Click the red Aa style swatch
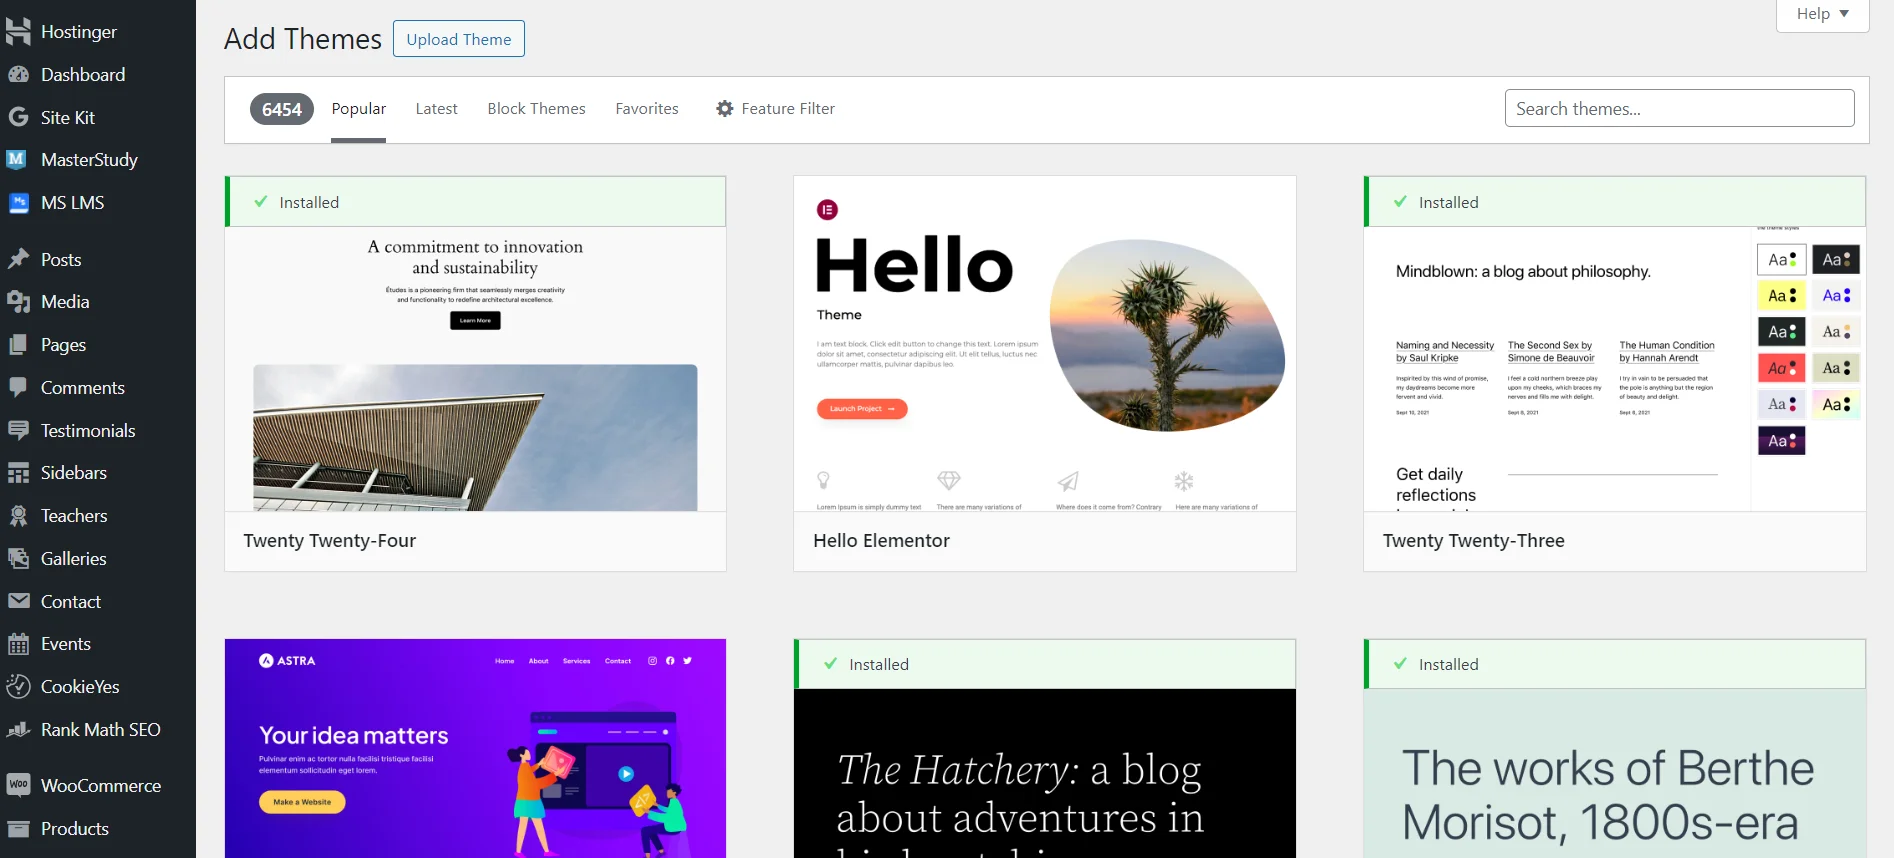This screenshot has width=1894, height=858. pos(1782,368)
